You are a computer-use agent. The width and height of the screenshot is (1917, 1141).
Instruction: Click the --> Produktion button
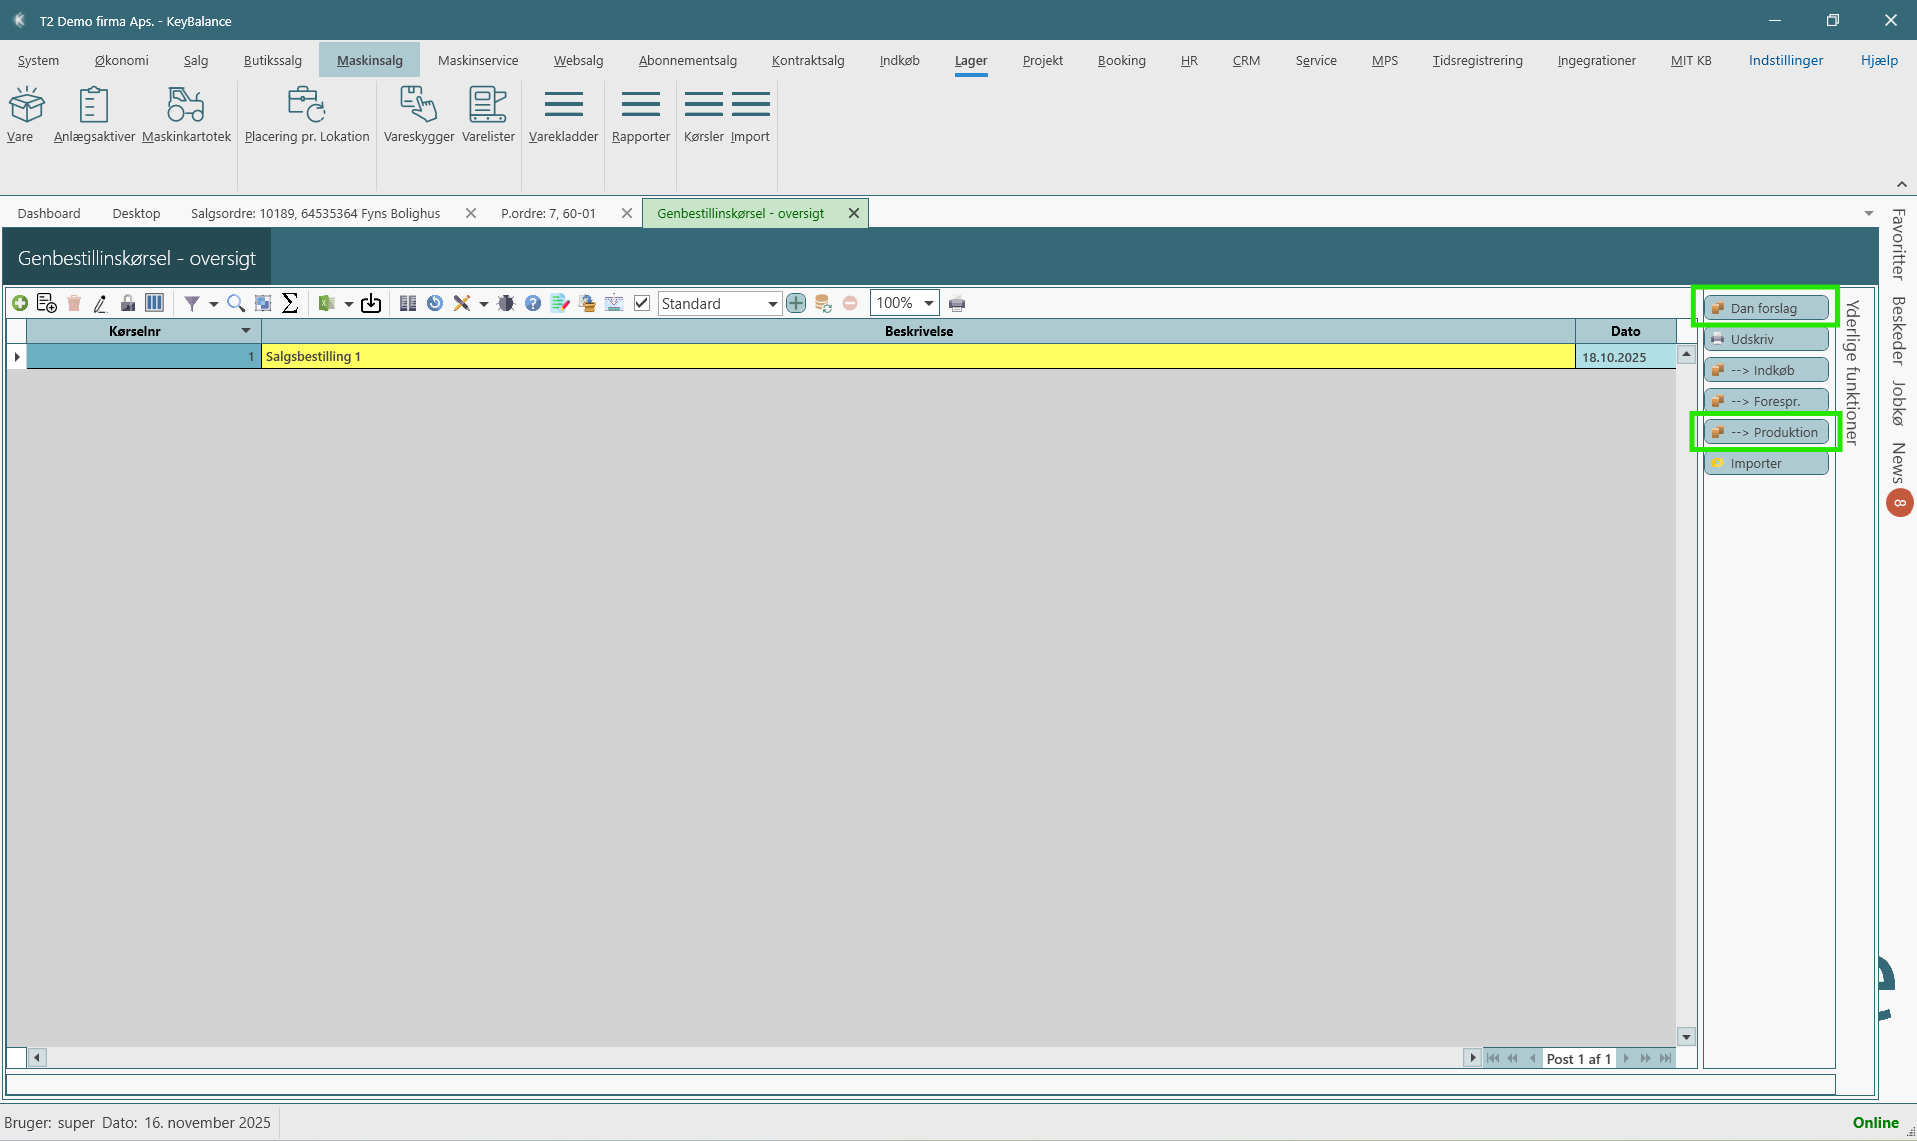tap(1766, 432)
